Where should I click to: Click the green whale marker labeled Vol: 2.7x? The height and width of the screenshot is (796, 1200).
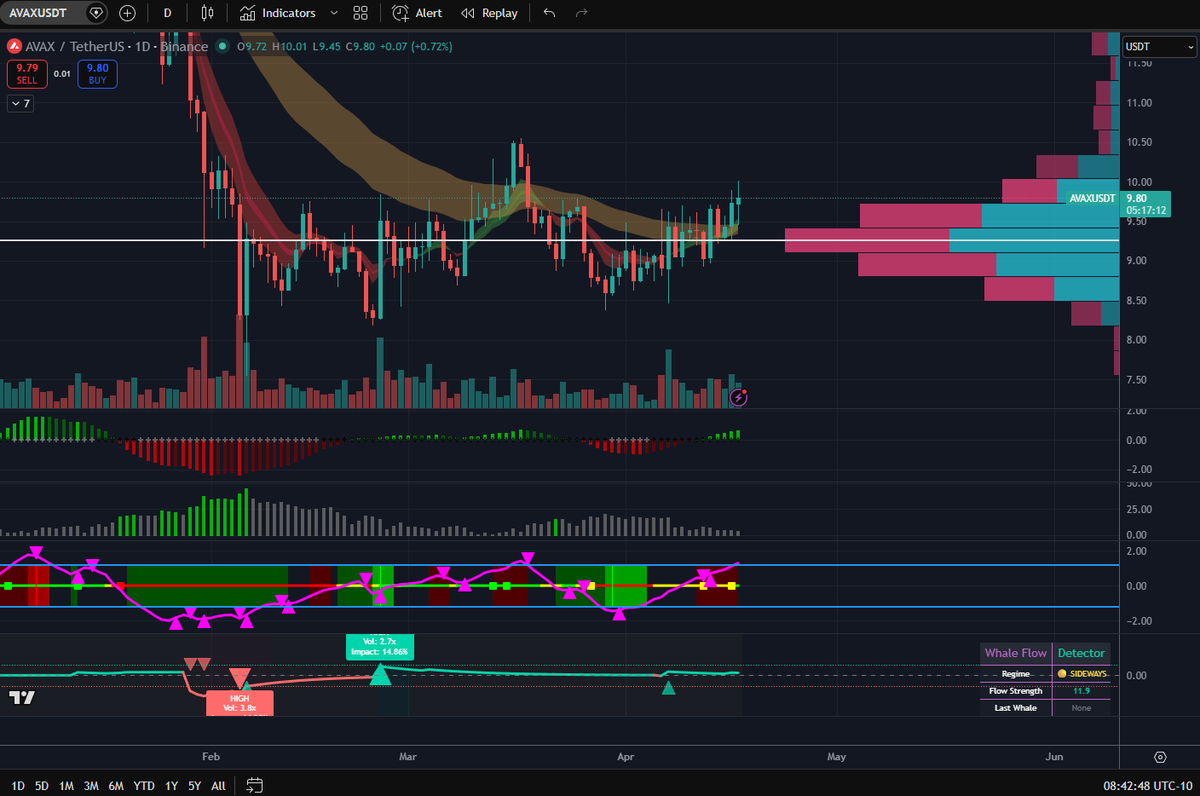[x=378, y=645]
